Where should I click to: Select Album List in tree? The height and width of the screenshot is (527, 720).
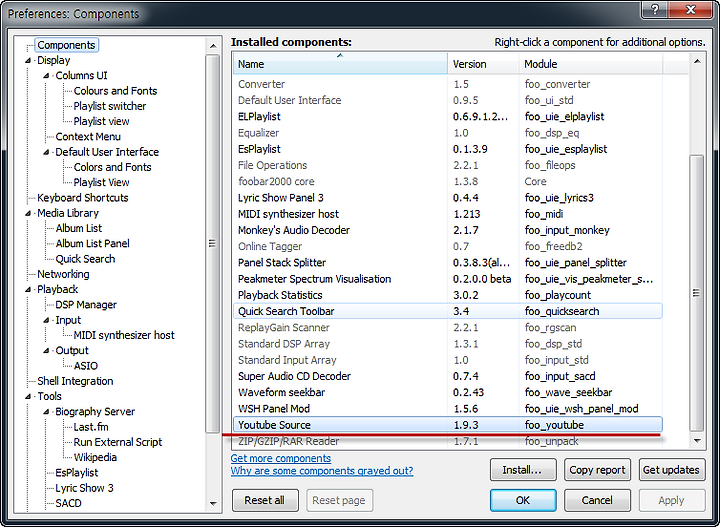(x=79, y=228)
